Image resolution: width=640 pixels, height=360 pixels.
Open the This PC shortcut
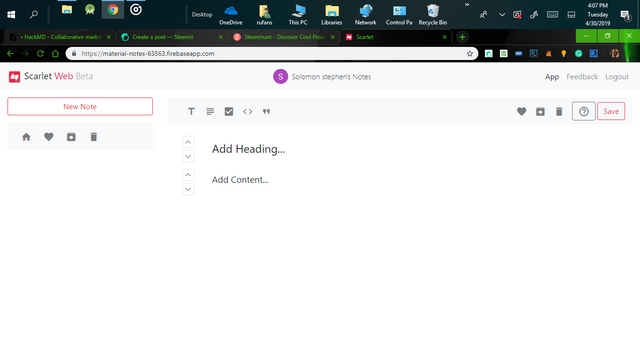pyautogui.click(x=298, y=15)
